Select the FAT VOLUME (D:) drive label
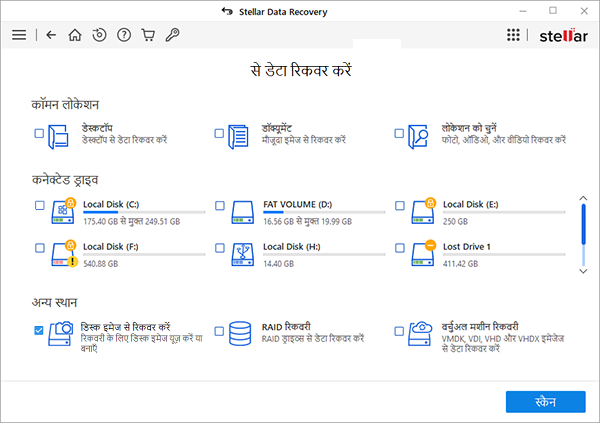Image resolution: width=600 pixels, height=423 pixels. click(299, 204)
